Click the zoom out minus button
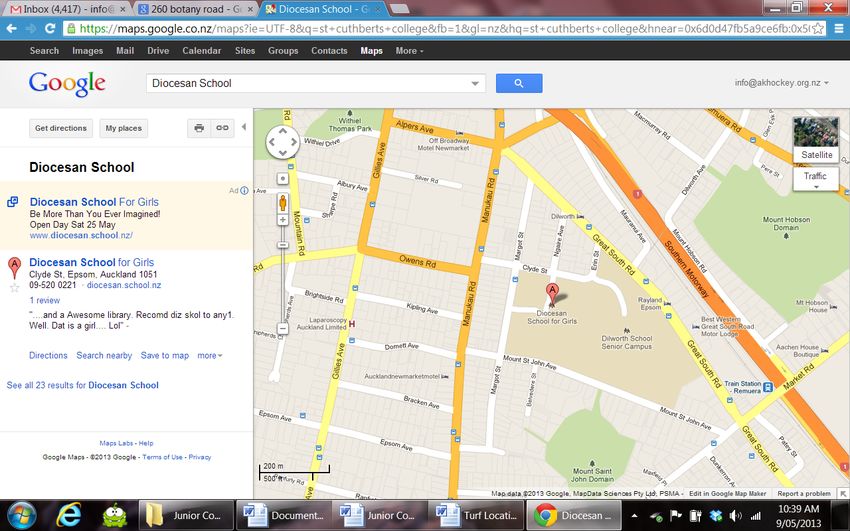Screen dimensions: 850x531 click(283, 328)
